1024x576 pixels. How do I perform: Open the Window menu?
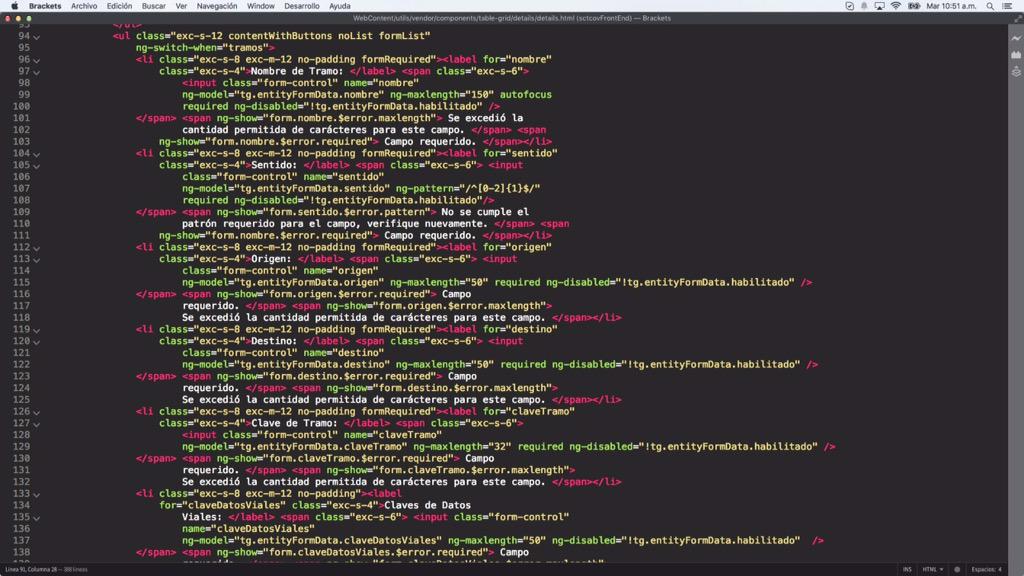tap(261, 6)
